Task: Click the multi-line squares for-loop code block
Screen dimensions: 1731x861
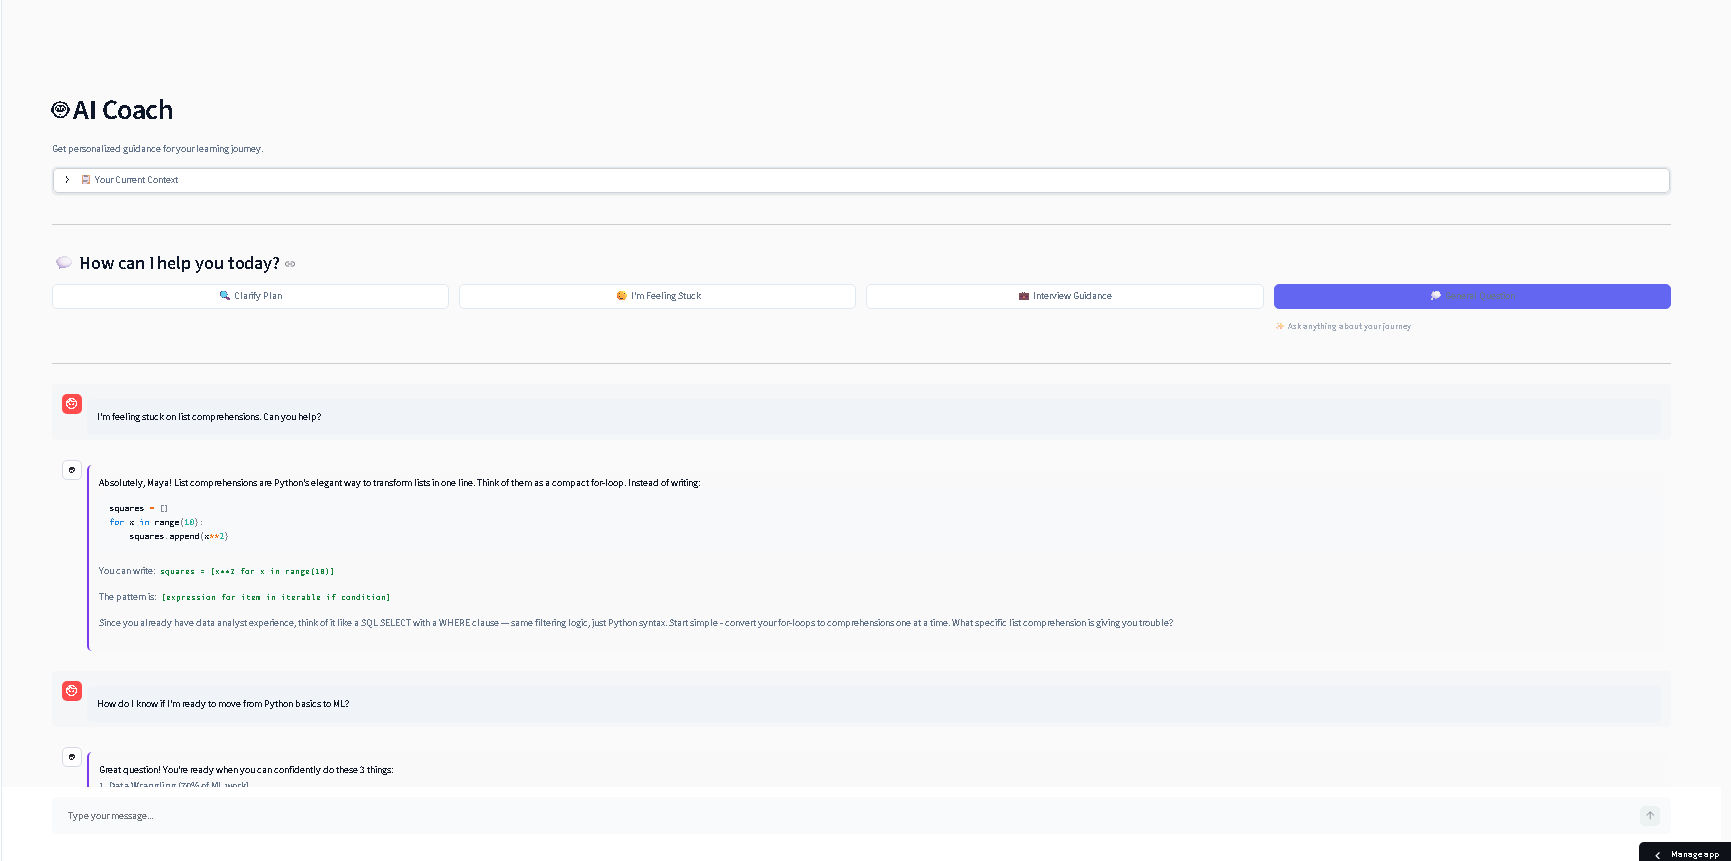Action: [169, 522]
